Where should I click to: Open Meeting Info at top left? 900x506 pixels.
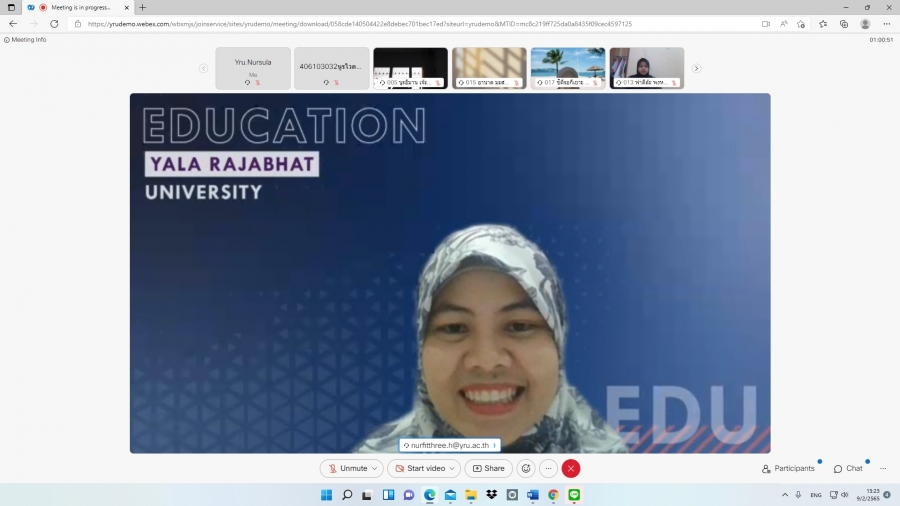tap(26, 40)
